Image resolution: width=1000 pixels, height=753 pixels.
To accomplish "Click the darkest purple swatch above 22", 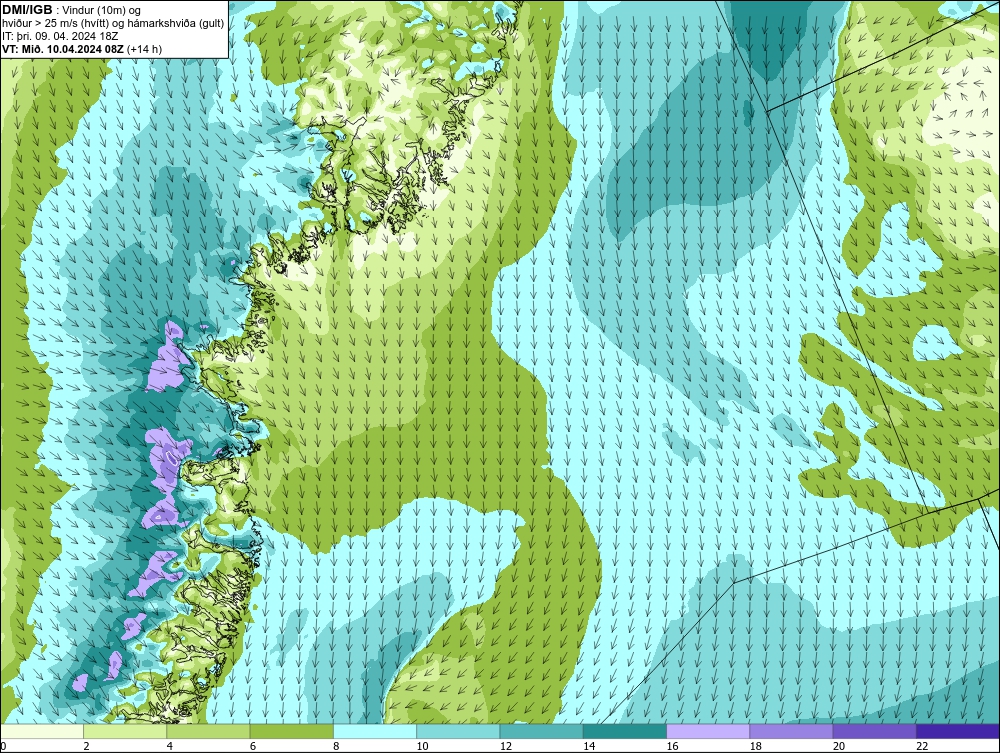I will [958, 731].
